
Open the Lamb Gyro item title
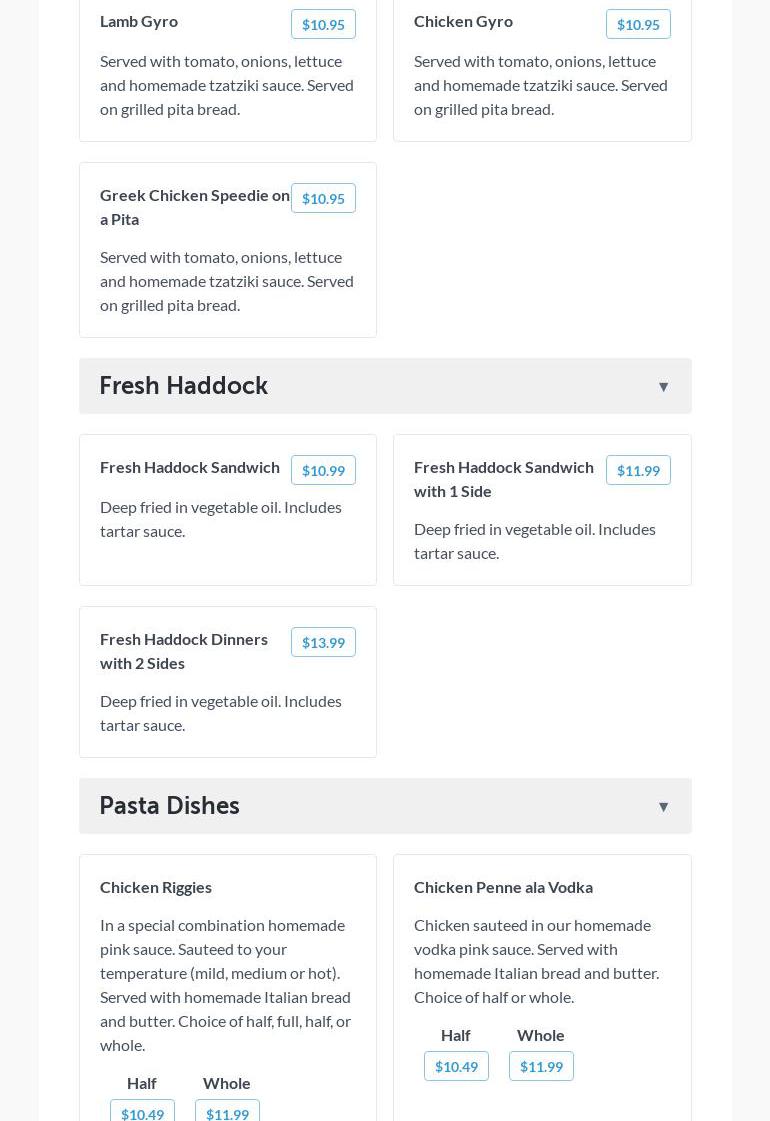(139, 21)
